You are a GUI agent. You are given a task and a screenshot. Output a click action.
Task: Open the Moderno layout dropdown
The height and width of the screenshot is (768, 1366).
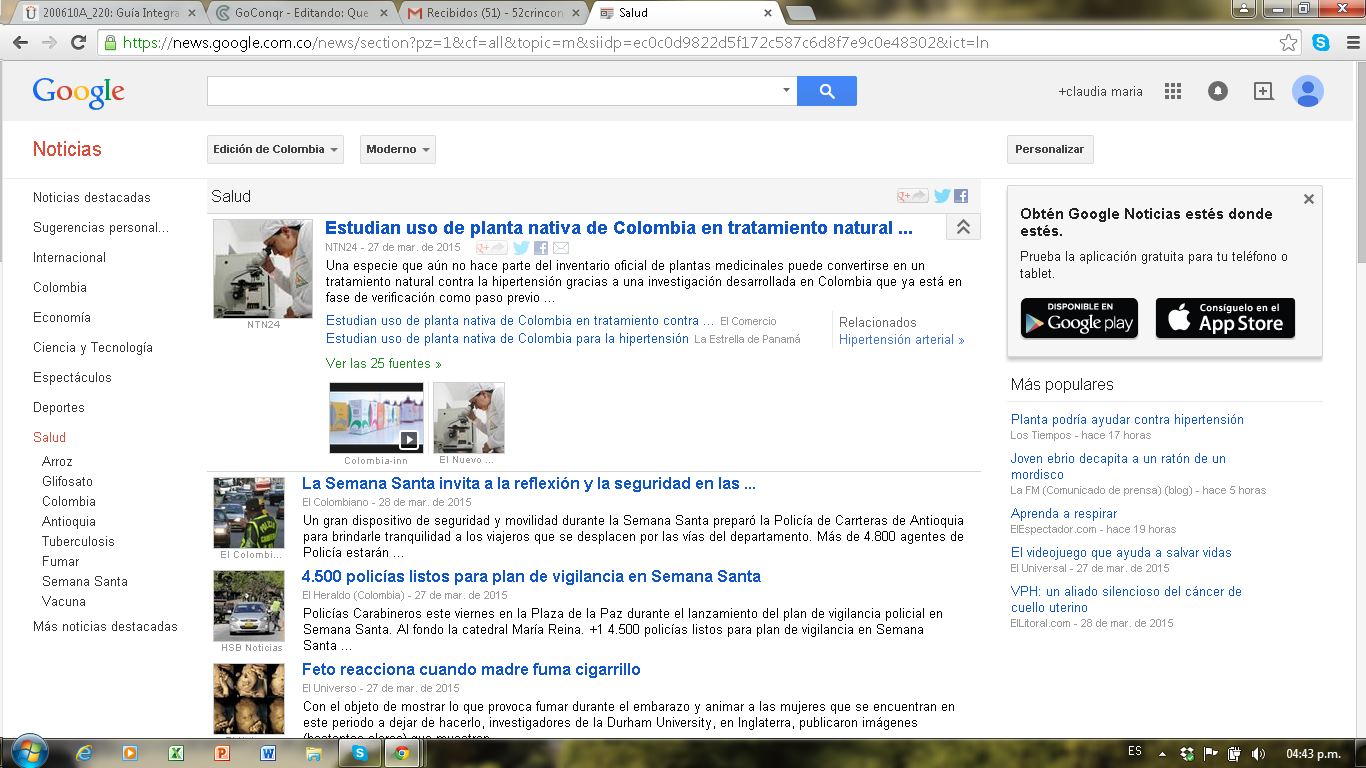point(398,149)
